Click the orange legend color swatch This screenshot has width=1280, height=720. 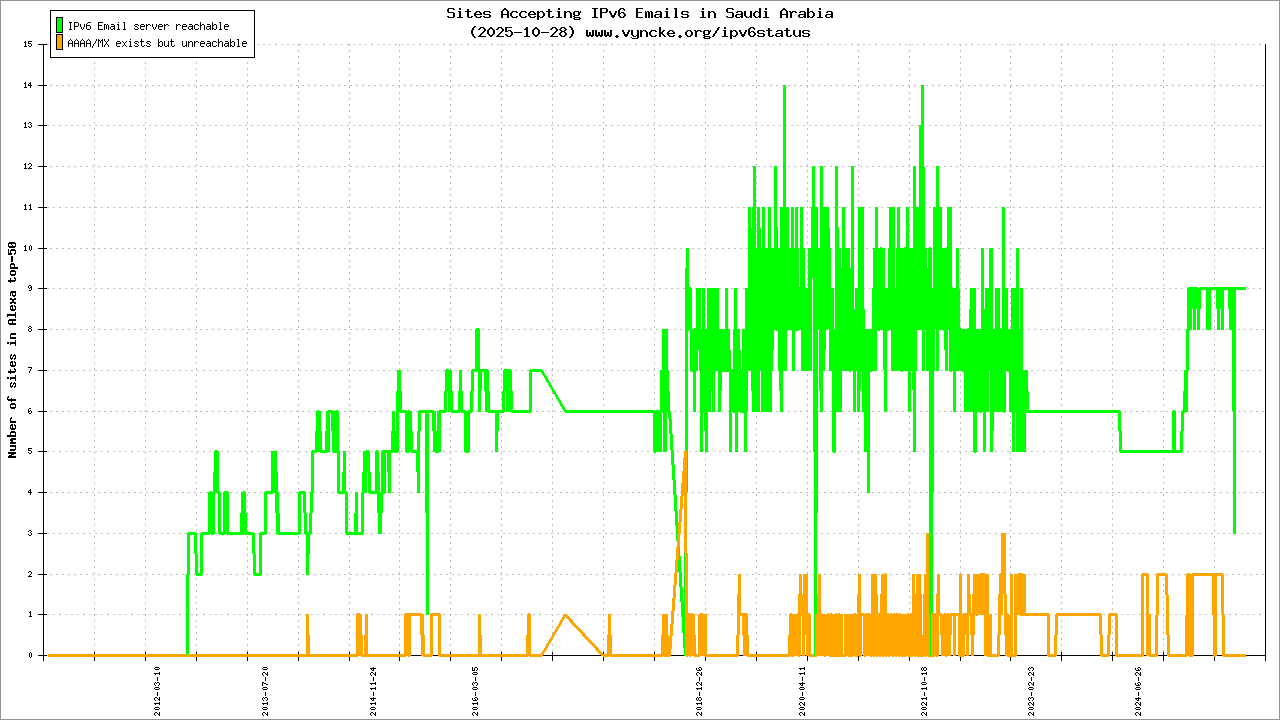point(60,43)
